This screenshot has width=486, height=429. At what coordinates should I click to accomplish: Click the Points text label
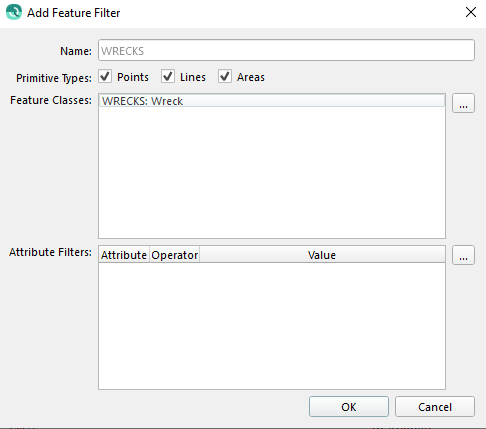coord(133,77)
